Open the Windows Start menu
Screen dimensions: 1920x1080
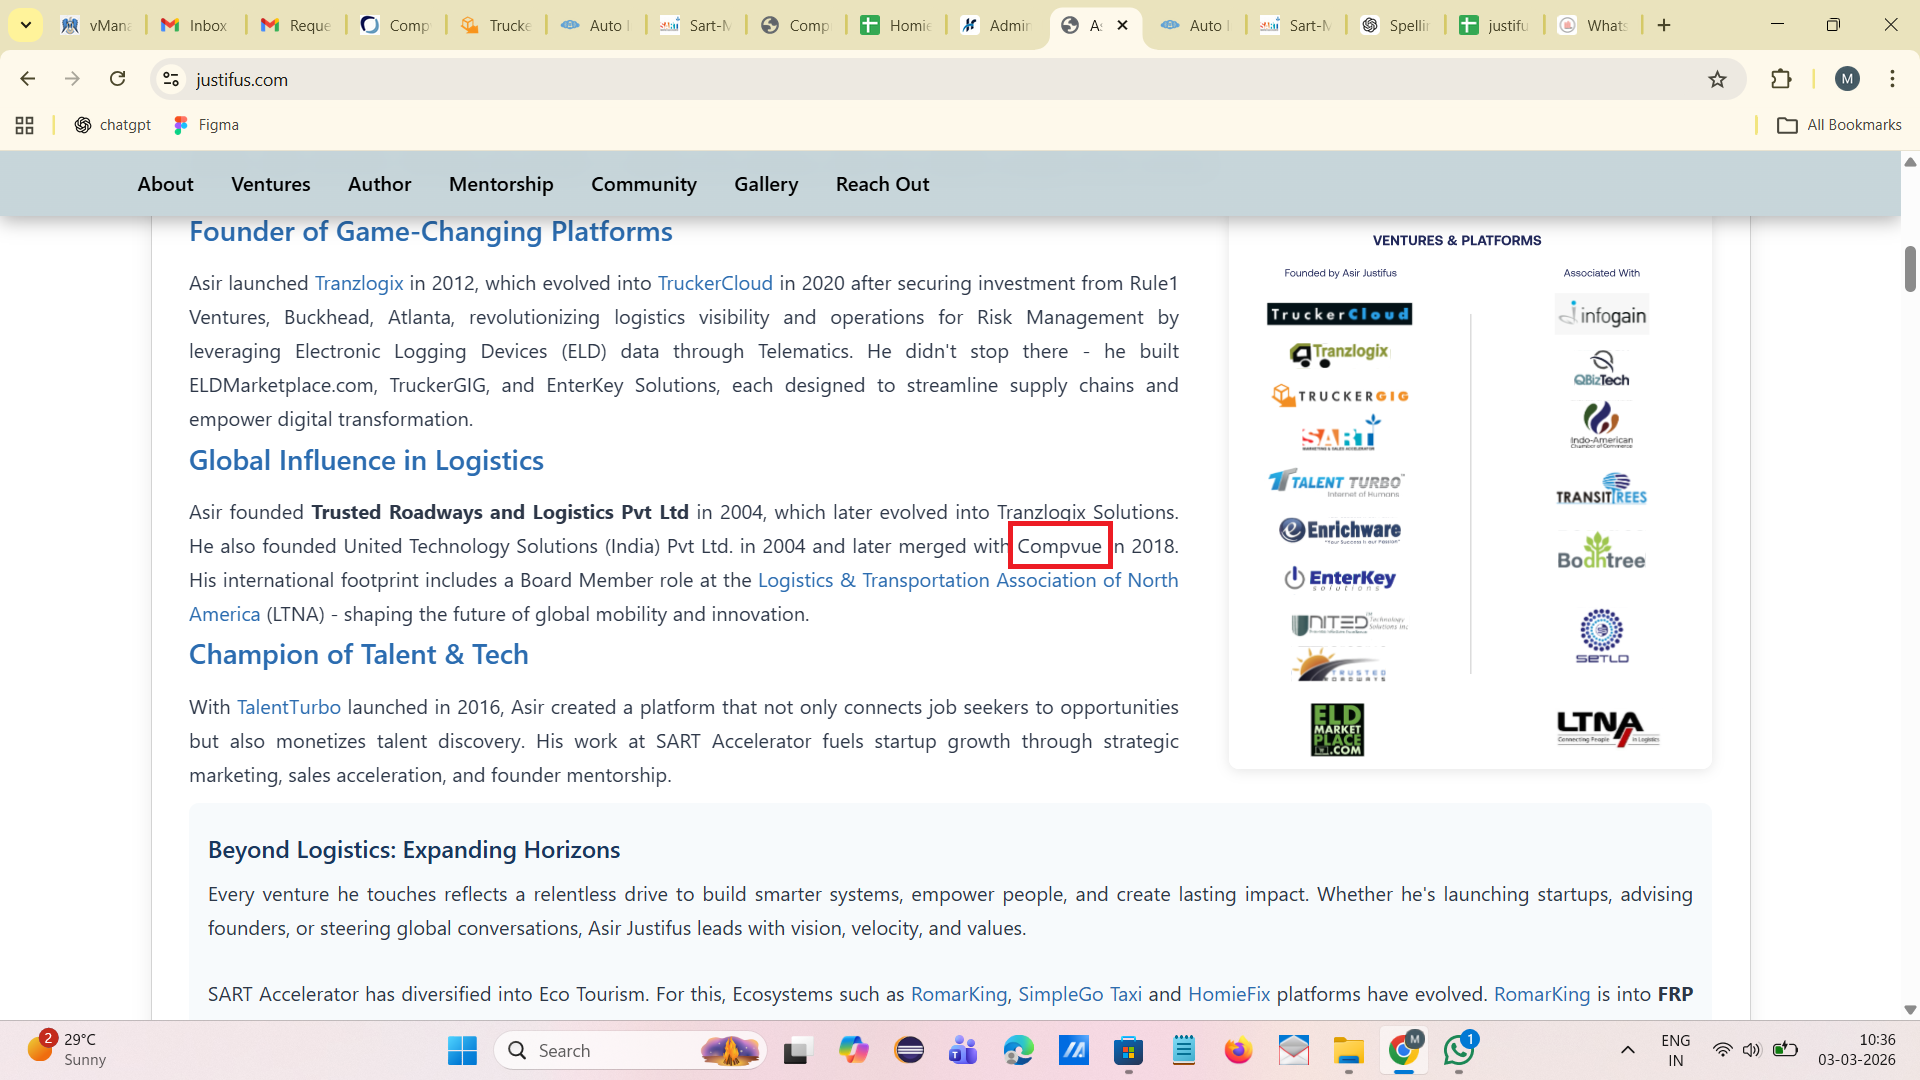tap(462, 1051)
